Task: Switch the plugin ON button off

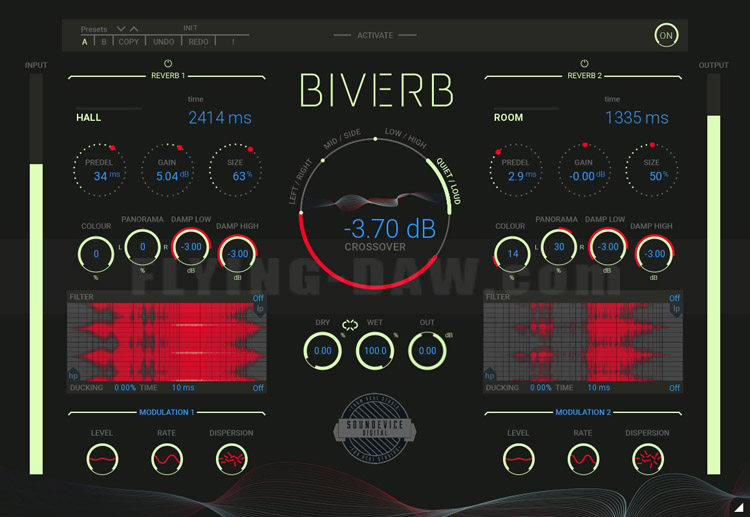Action: (666, 35)
